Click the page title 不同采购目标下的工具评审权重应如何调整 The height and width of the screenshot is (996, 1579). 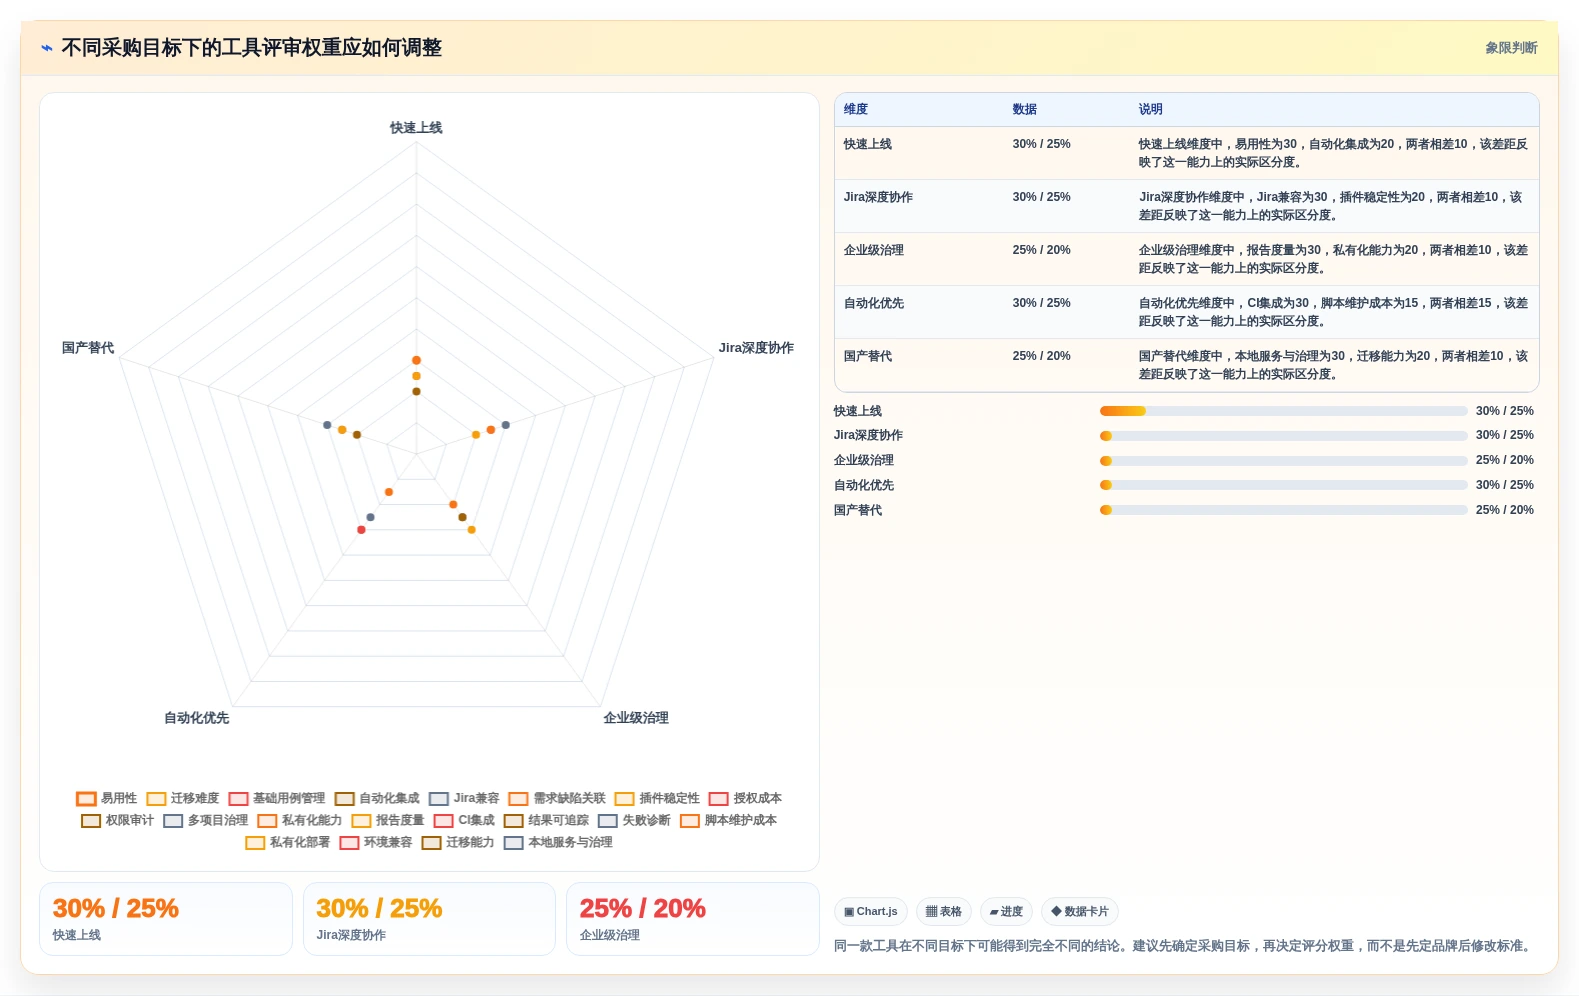pos(252,48)
